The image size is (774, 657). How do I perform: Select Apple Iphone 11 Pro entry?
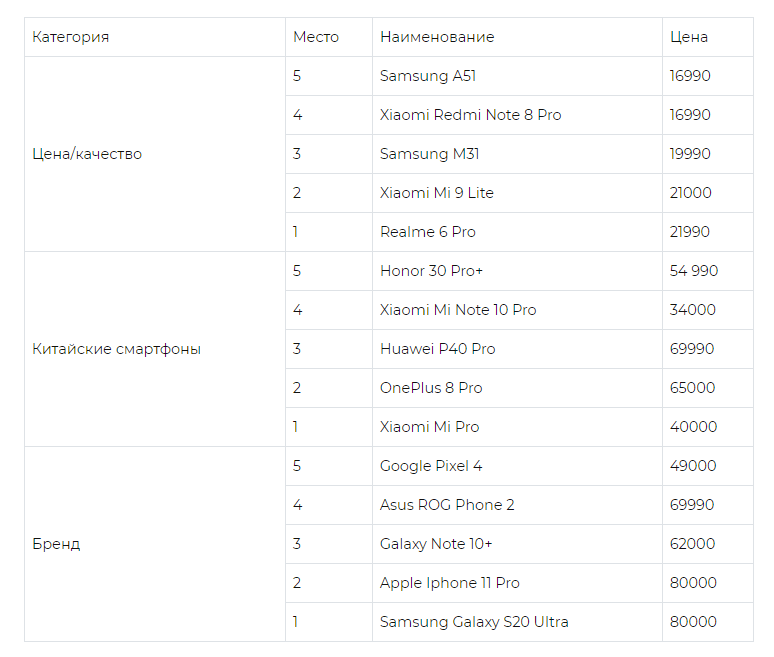pyautogui.click(x=517, y=583)
